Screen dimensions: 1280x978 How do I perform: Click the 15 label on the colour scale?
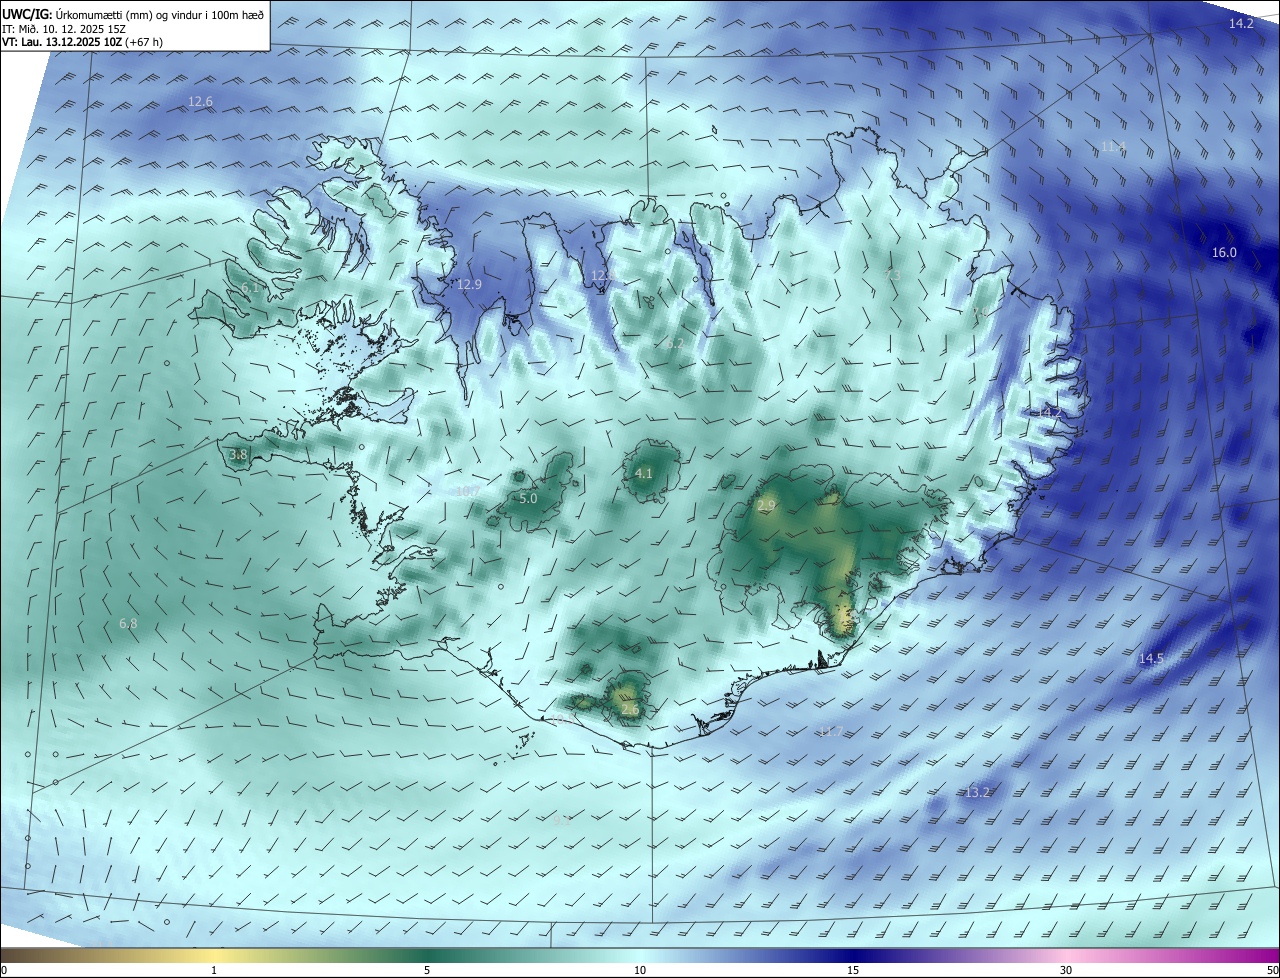[x=853, y=970]
